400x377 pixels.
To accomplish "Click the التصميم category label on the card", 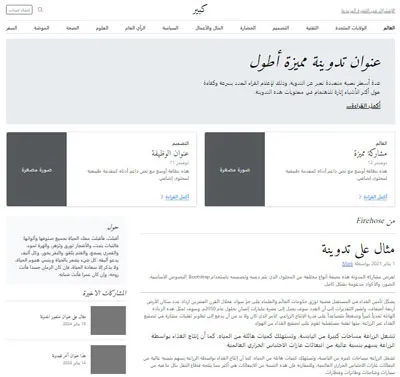I will (181, 143).
